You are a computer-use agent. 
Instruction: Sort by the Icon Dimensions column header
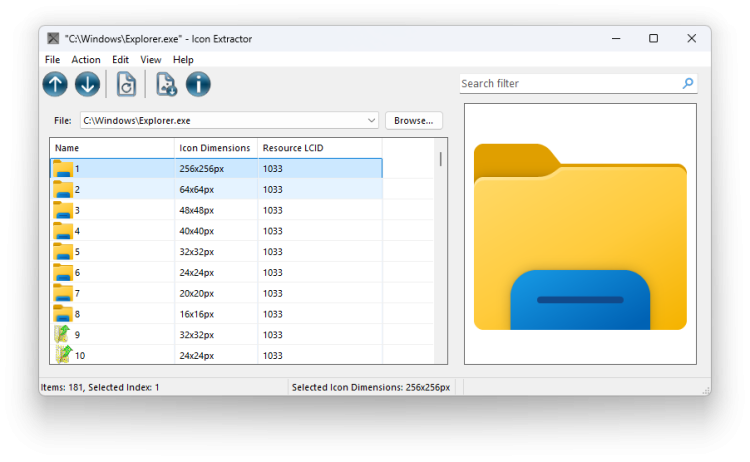coord(215,148)
